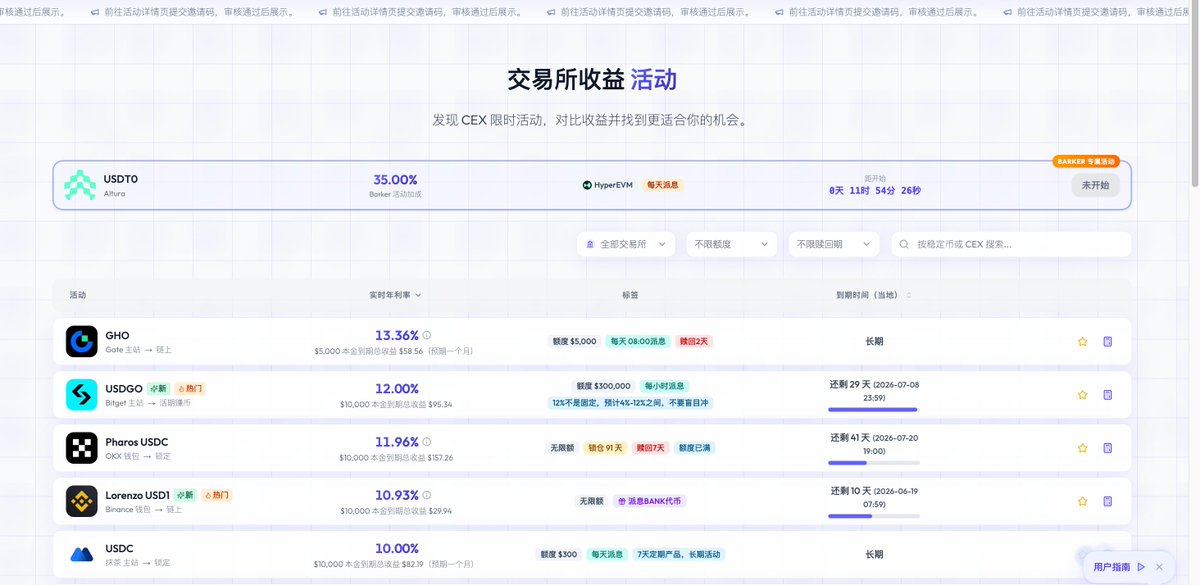Click the HyperEVM chain icon
Screen dimensions: 1200x585
587,185
